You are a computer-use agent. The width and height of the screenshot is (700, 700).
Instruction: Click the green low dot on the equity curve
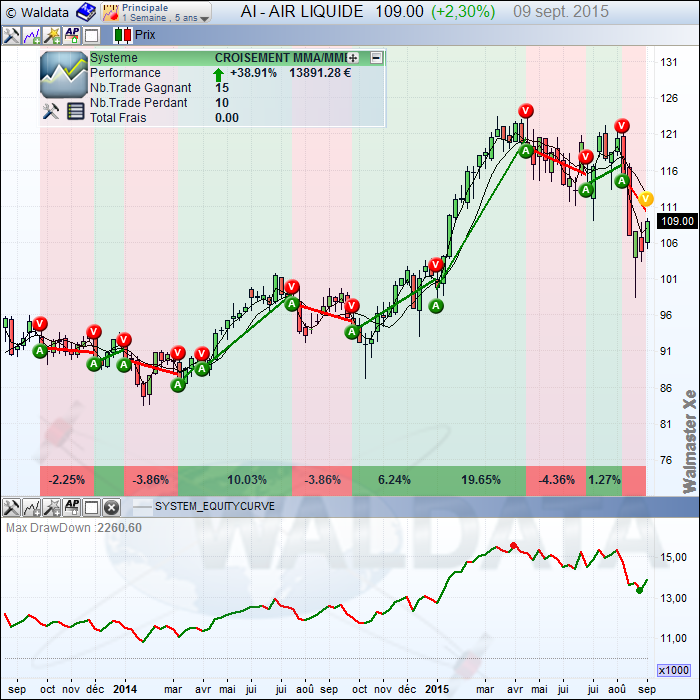(x=639, y=590)
